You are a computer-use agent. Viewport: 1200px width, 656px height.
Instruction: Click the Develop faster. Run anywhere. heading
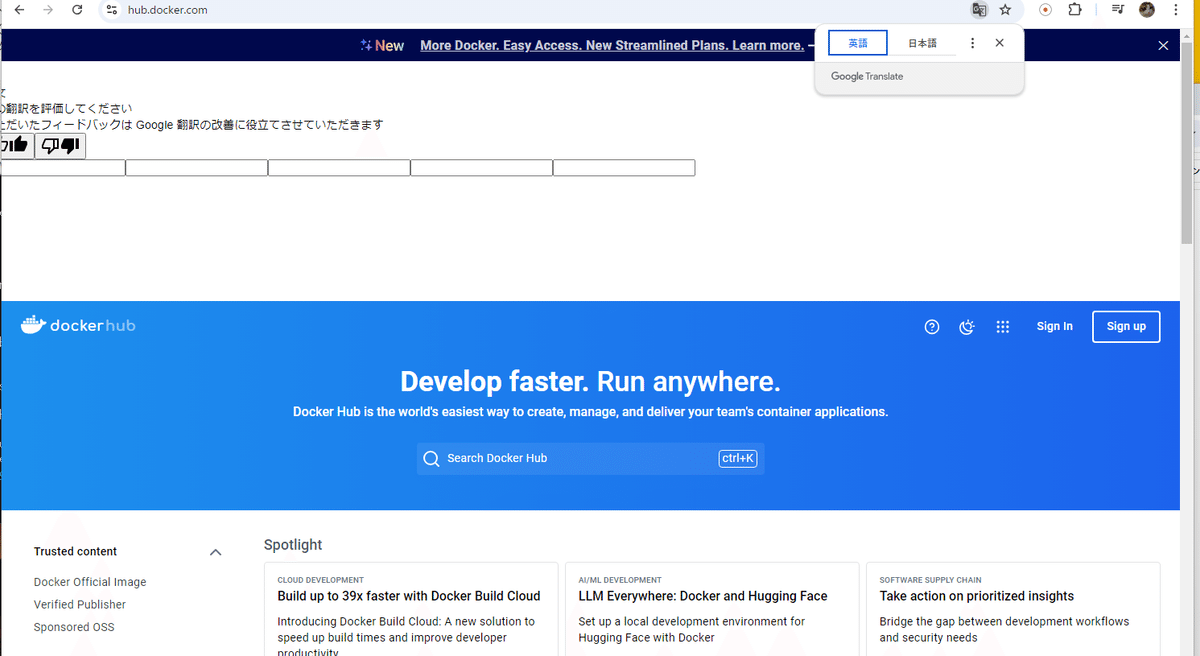click(590, 382)
